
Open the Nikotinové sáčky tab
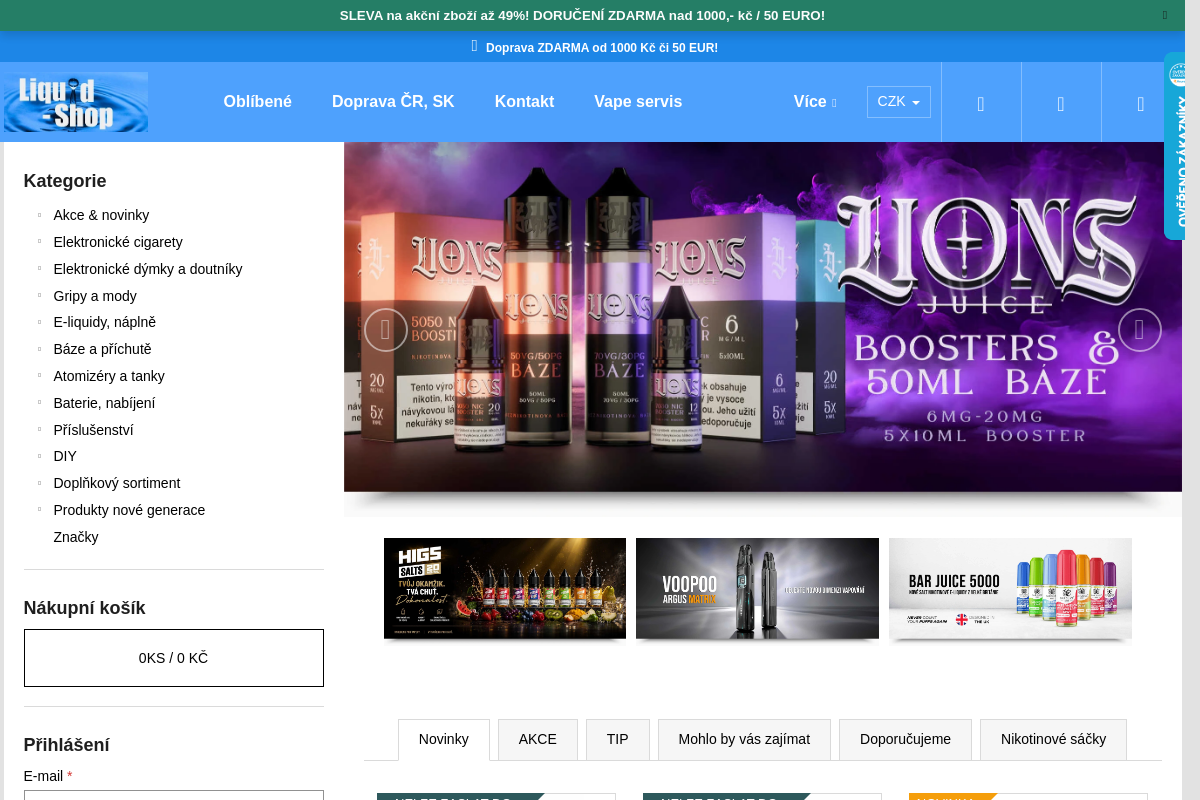point(1053,740)
